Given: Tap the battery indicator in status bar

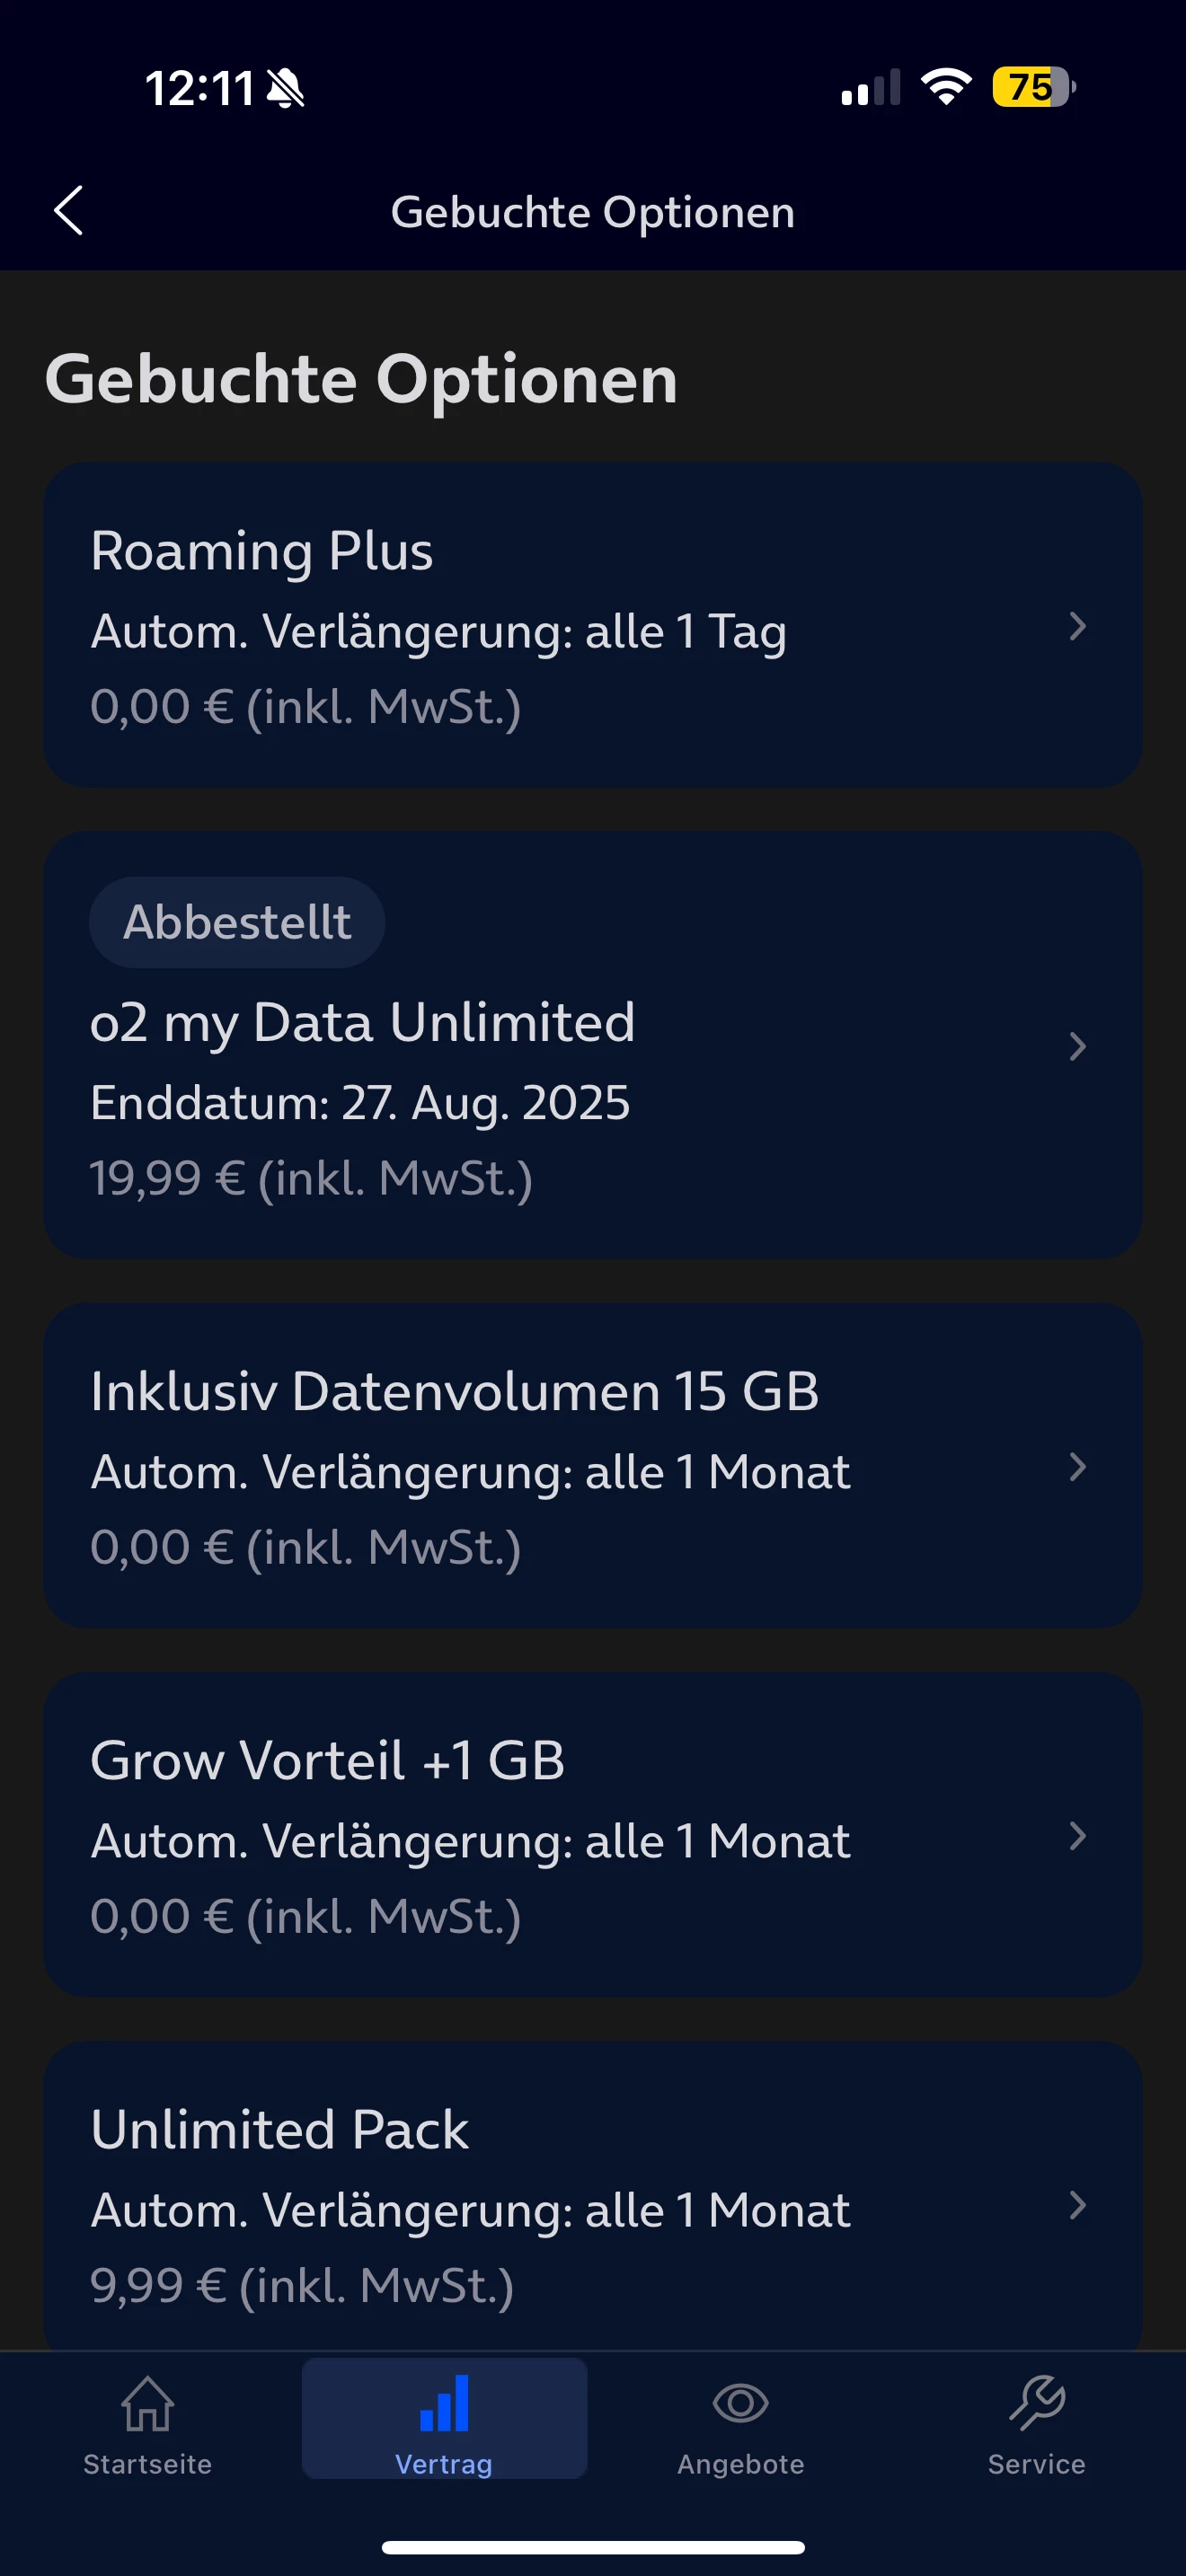Looking at the screenshot, I should pos(1033,87).
